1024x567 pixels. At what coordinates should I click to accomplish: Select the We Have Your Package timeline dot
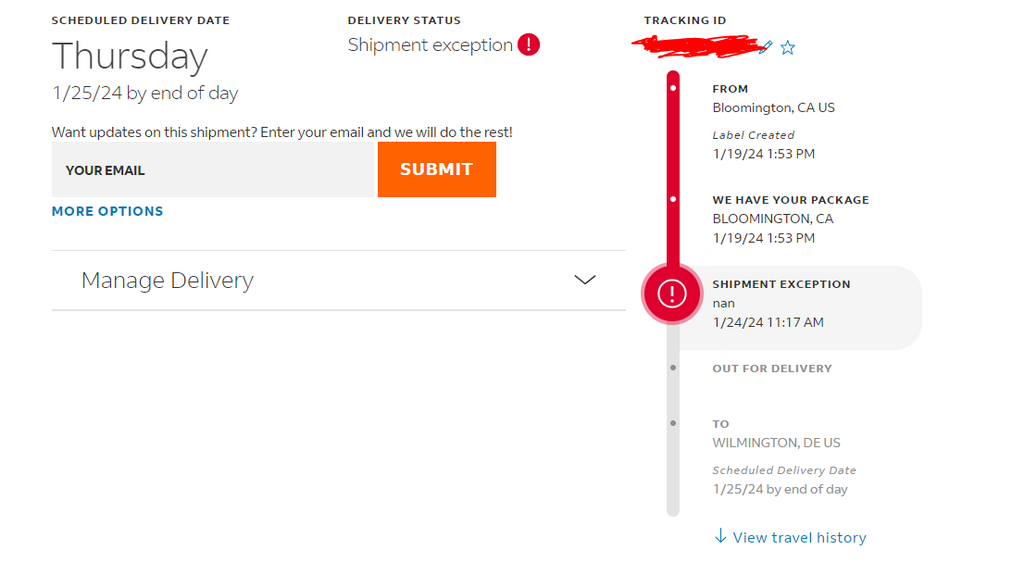point(673,199)
